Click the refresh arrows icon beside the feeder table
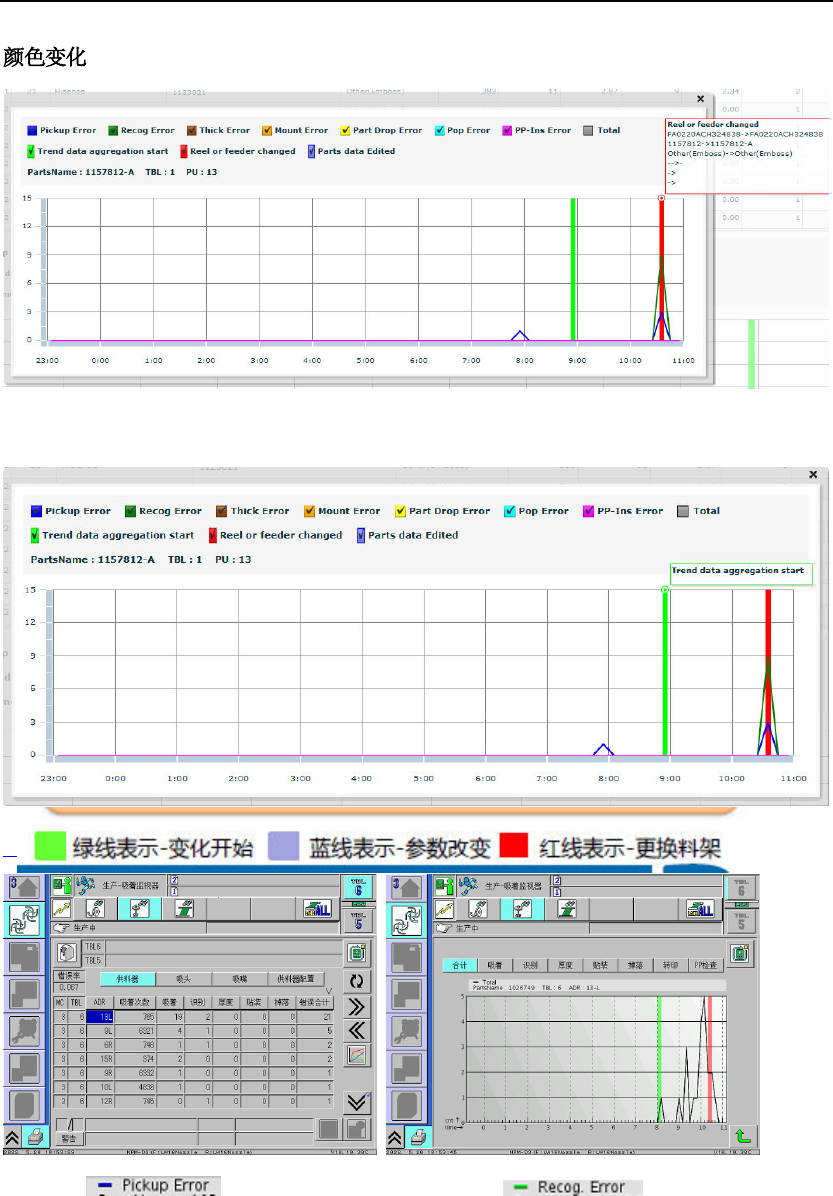Viewport: 833px width, 1196px height. pos(357,981)
